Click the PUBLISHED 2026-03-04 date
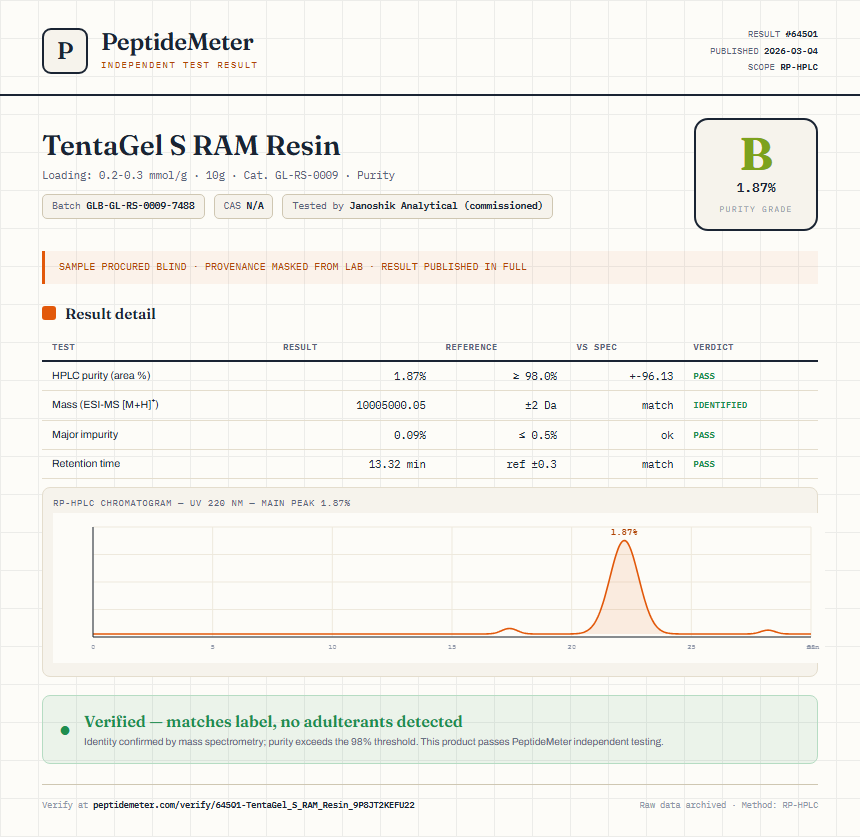 pyautogui.click(x=763, y=51)
